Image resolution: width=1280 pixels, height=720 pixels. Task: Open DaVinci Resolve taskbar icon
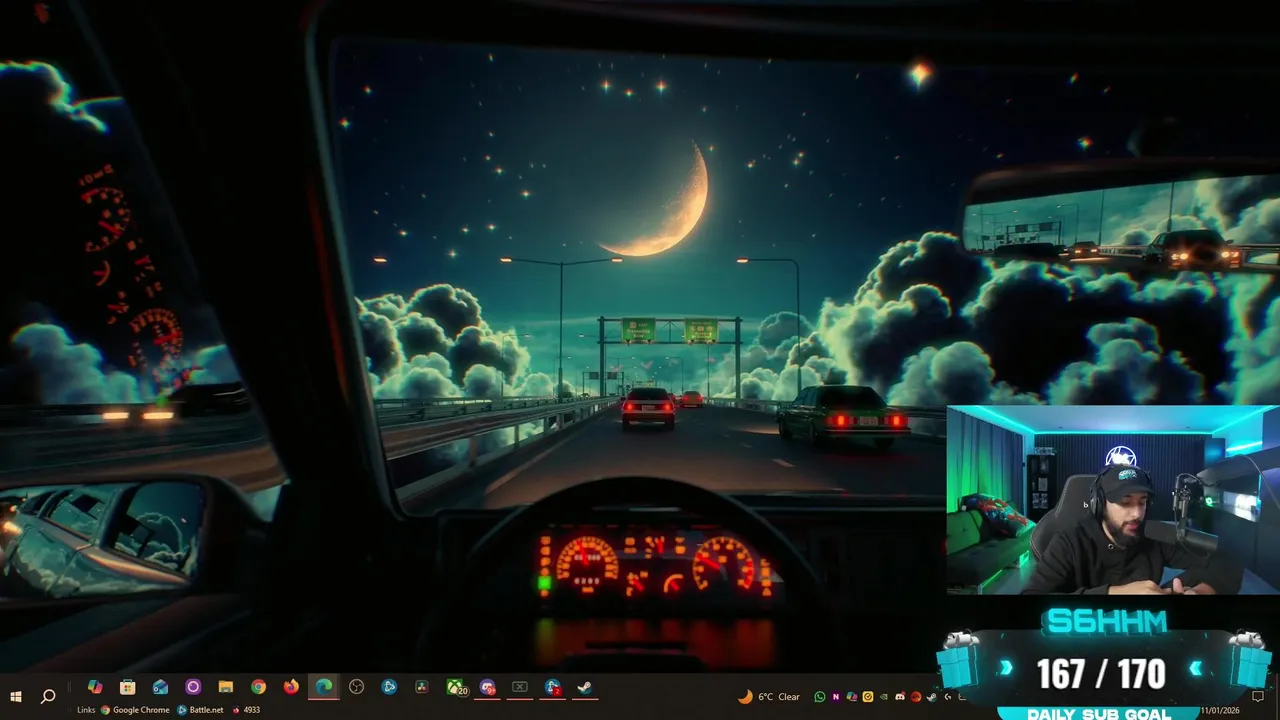[423, 687]
